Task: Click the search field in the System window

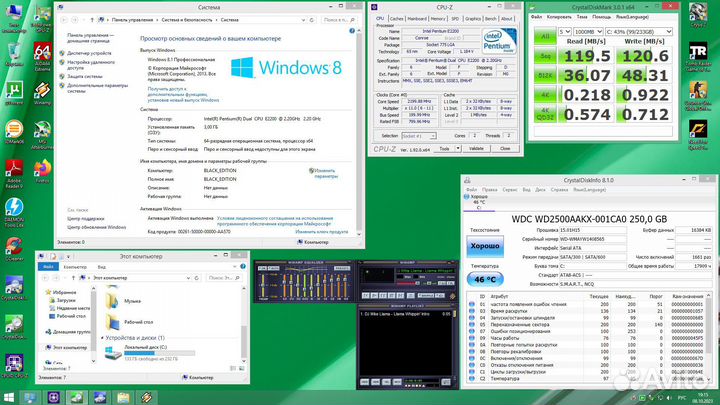Action: [339, 20]
